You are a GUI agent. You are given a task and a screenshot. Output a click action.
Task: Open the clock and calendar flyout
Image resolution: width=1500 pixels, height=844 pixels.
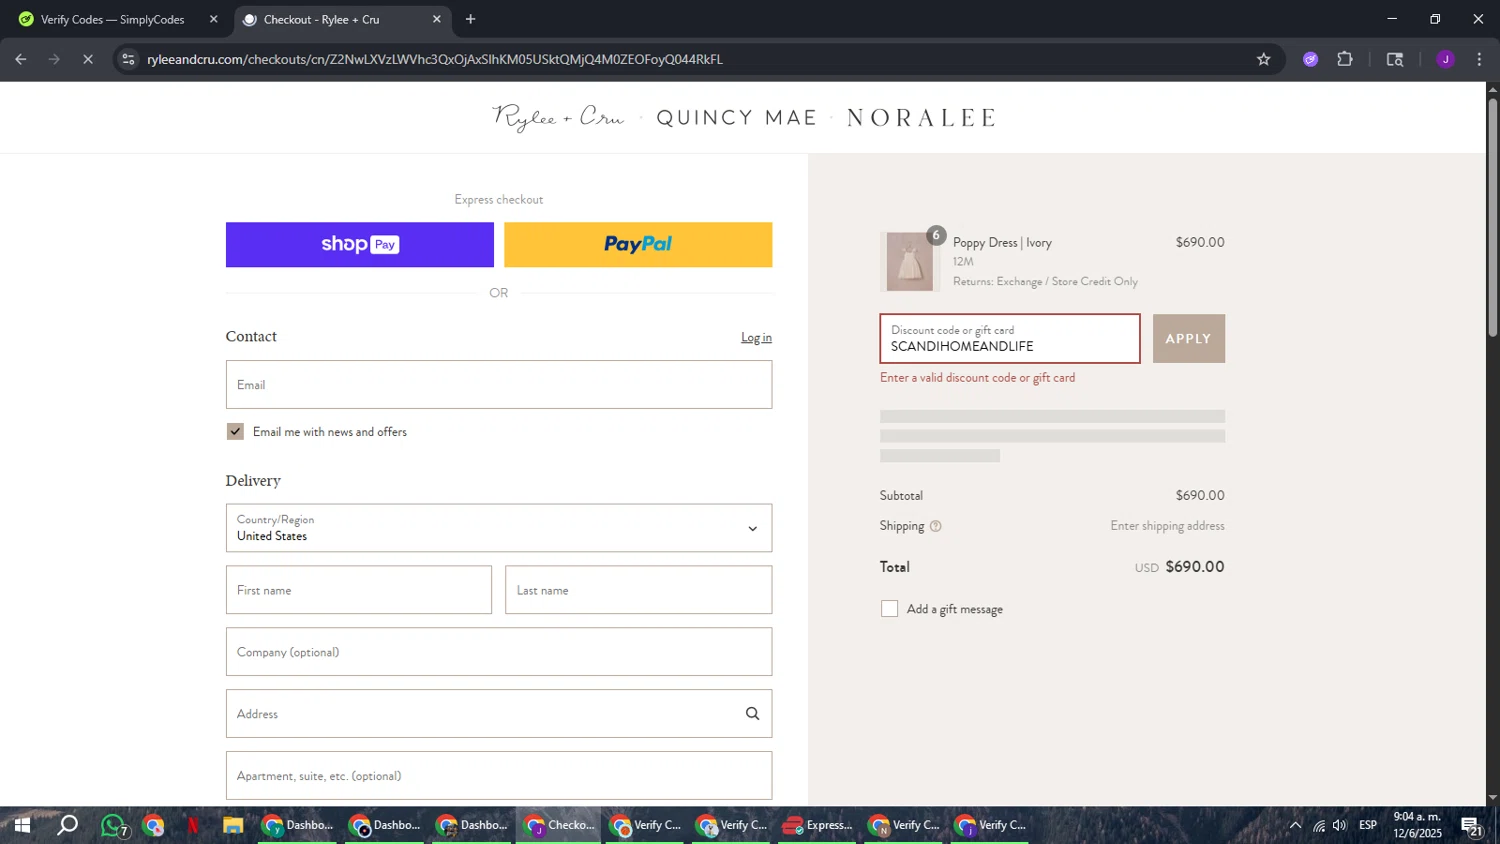click(1418, 826)
